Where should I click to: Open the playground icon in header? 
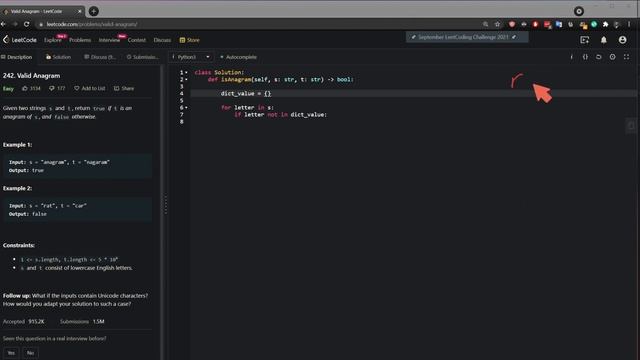(x=584, y=40)
